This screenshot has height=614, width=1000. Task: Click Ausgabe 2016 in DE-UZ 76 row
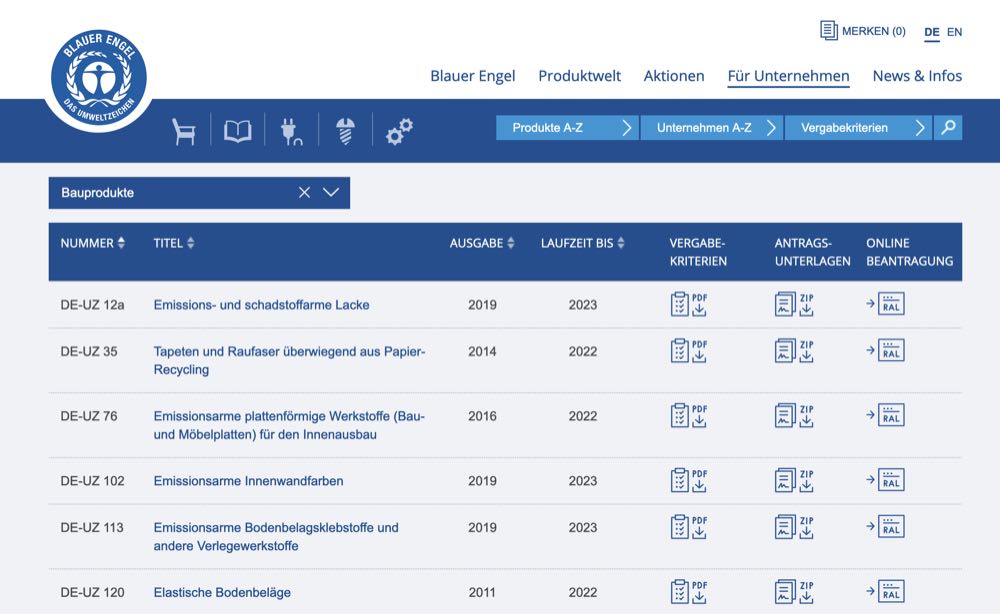482,416
